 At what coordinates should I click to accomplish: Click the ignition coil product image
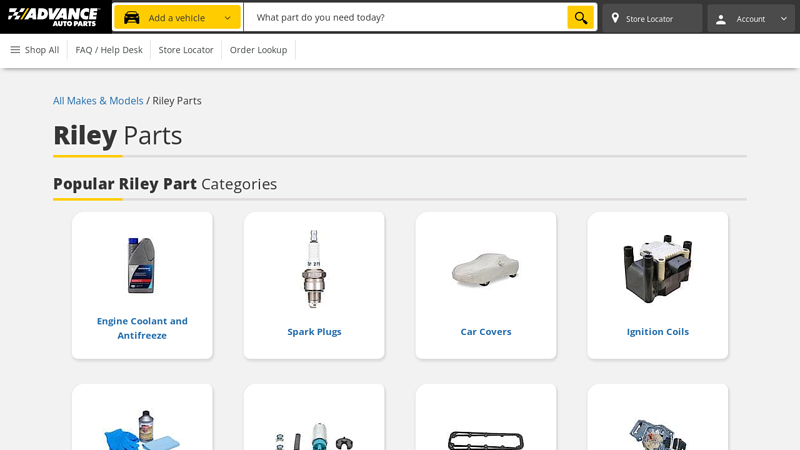pos(658,268)
